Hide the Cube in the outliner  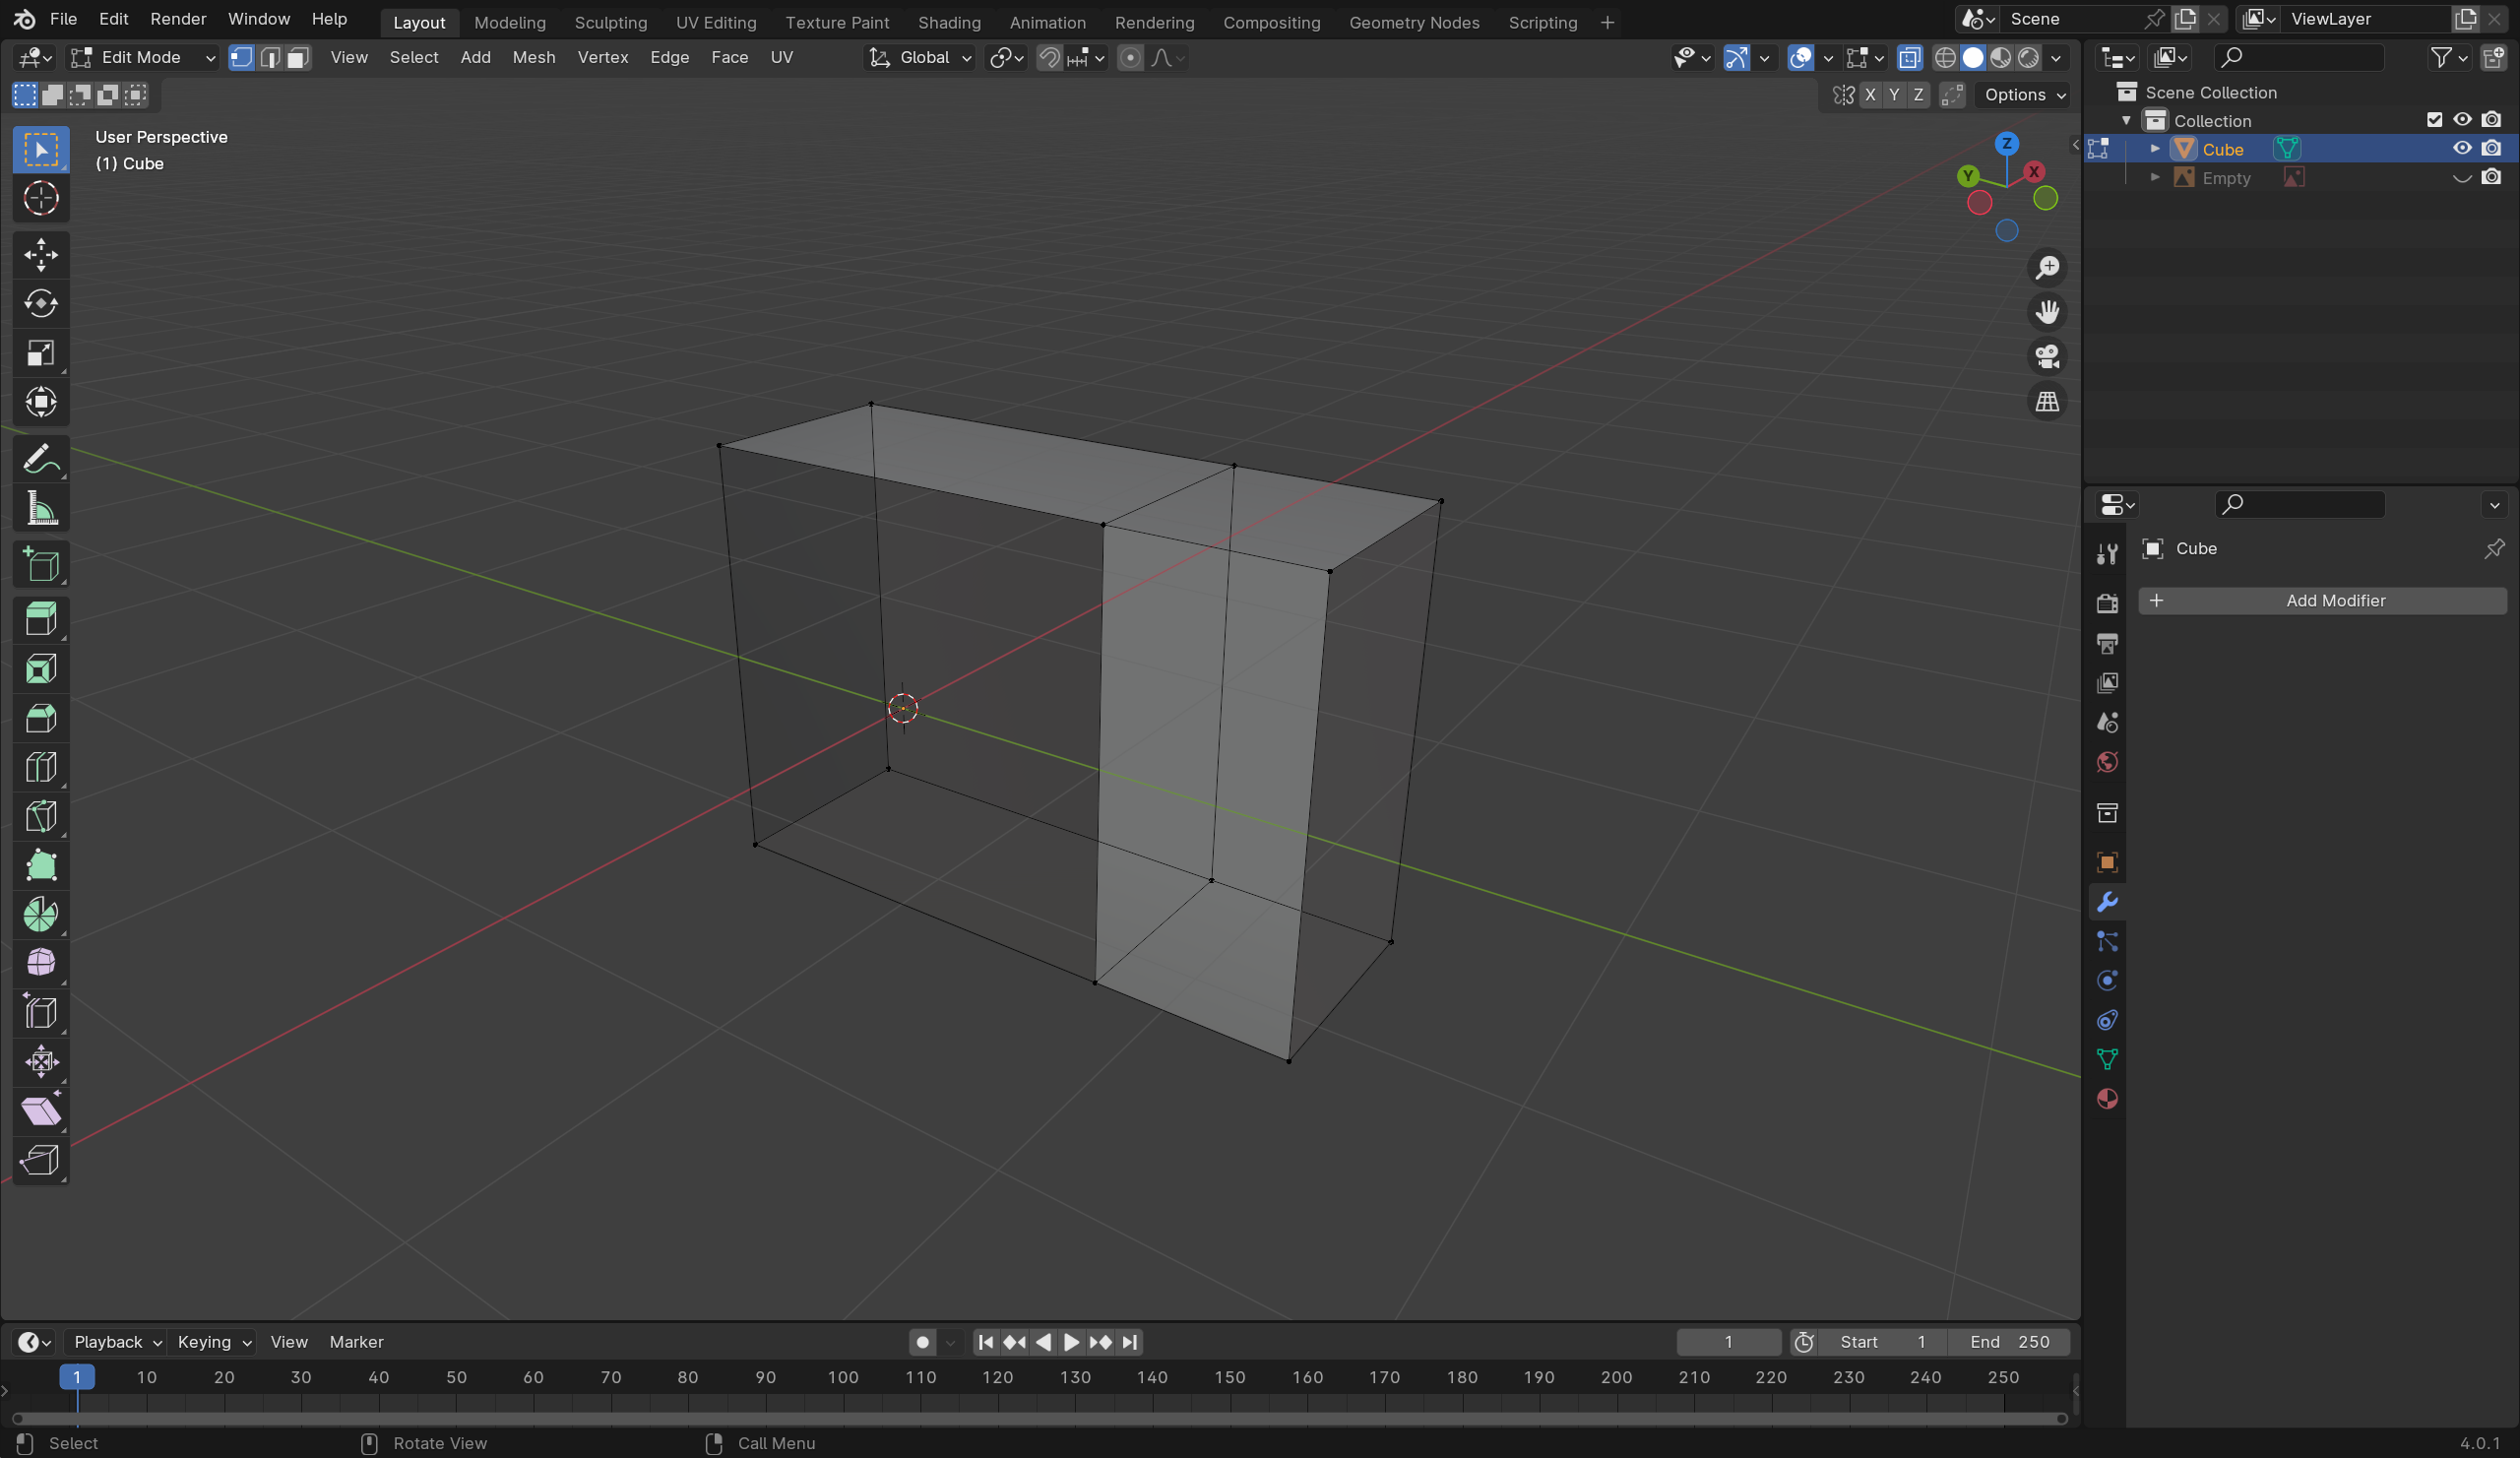pyautogui.click(x=2461, y=149)
